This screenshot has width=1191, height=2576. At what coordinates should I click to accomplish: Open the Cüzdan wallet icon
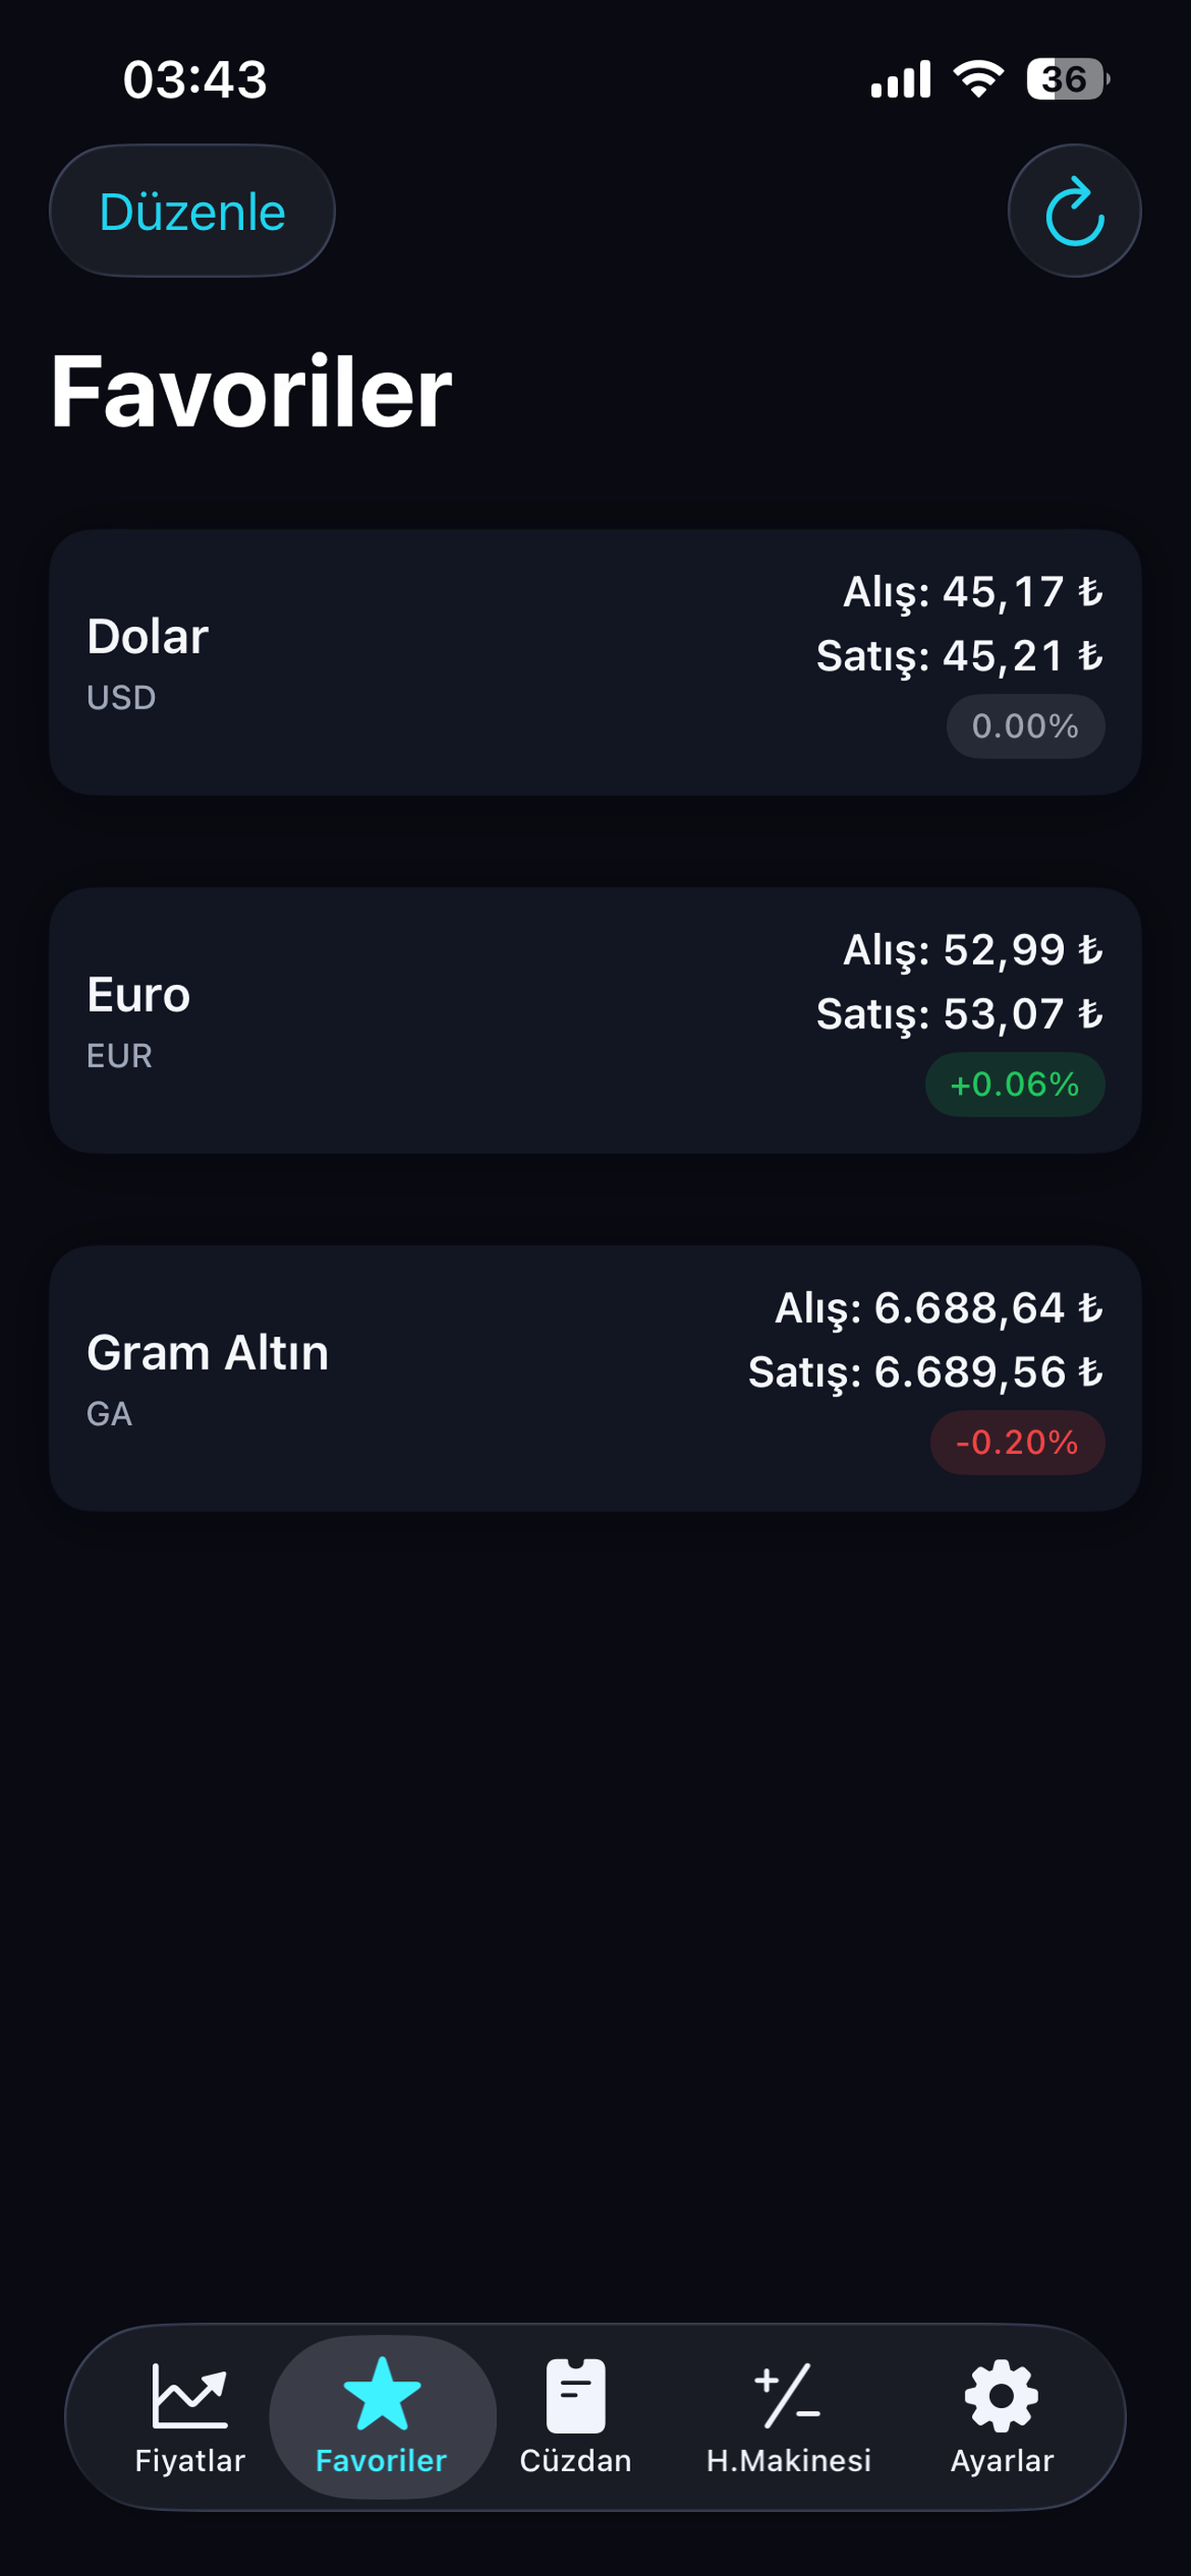click(x=575, y=2395)
